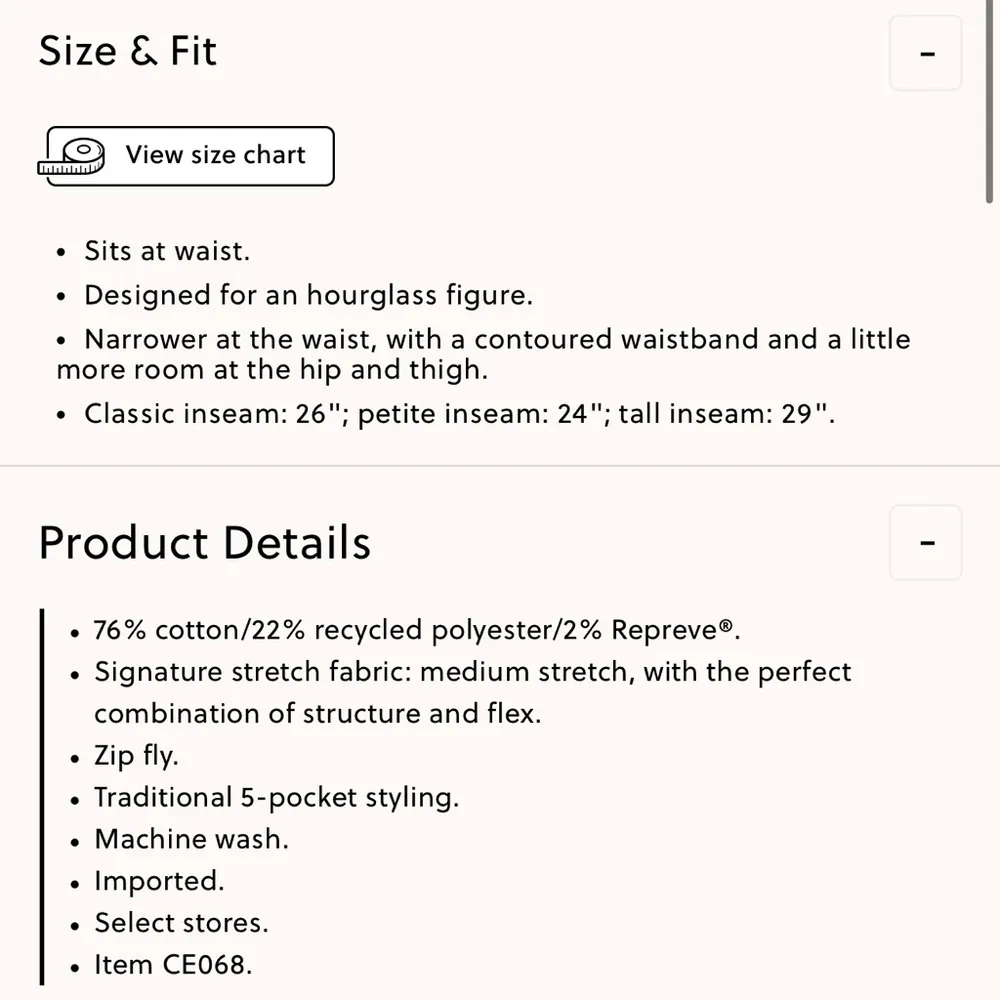Click the Select stores bullet item
This screenshot has height=1000, width=1000.
[181, 922]
